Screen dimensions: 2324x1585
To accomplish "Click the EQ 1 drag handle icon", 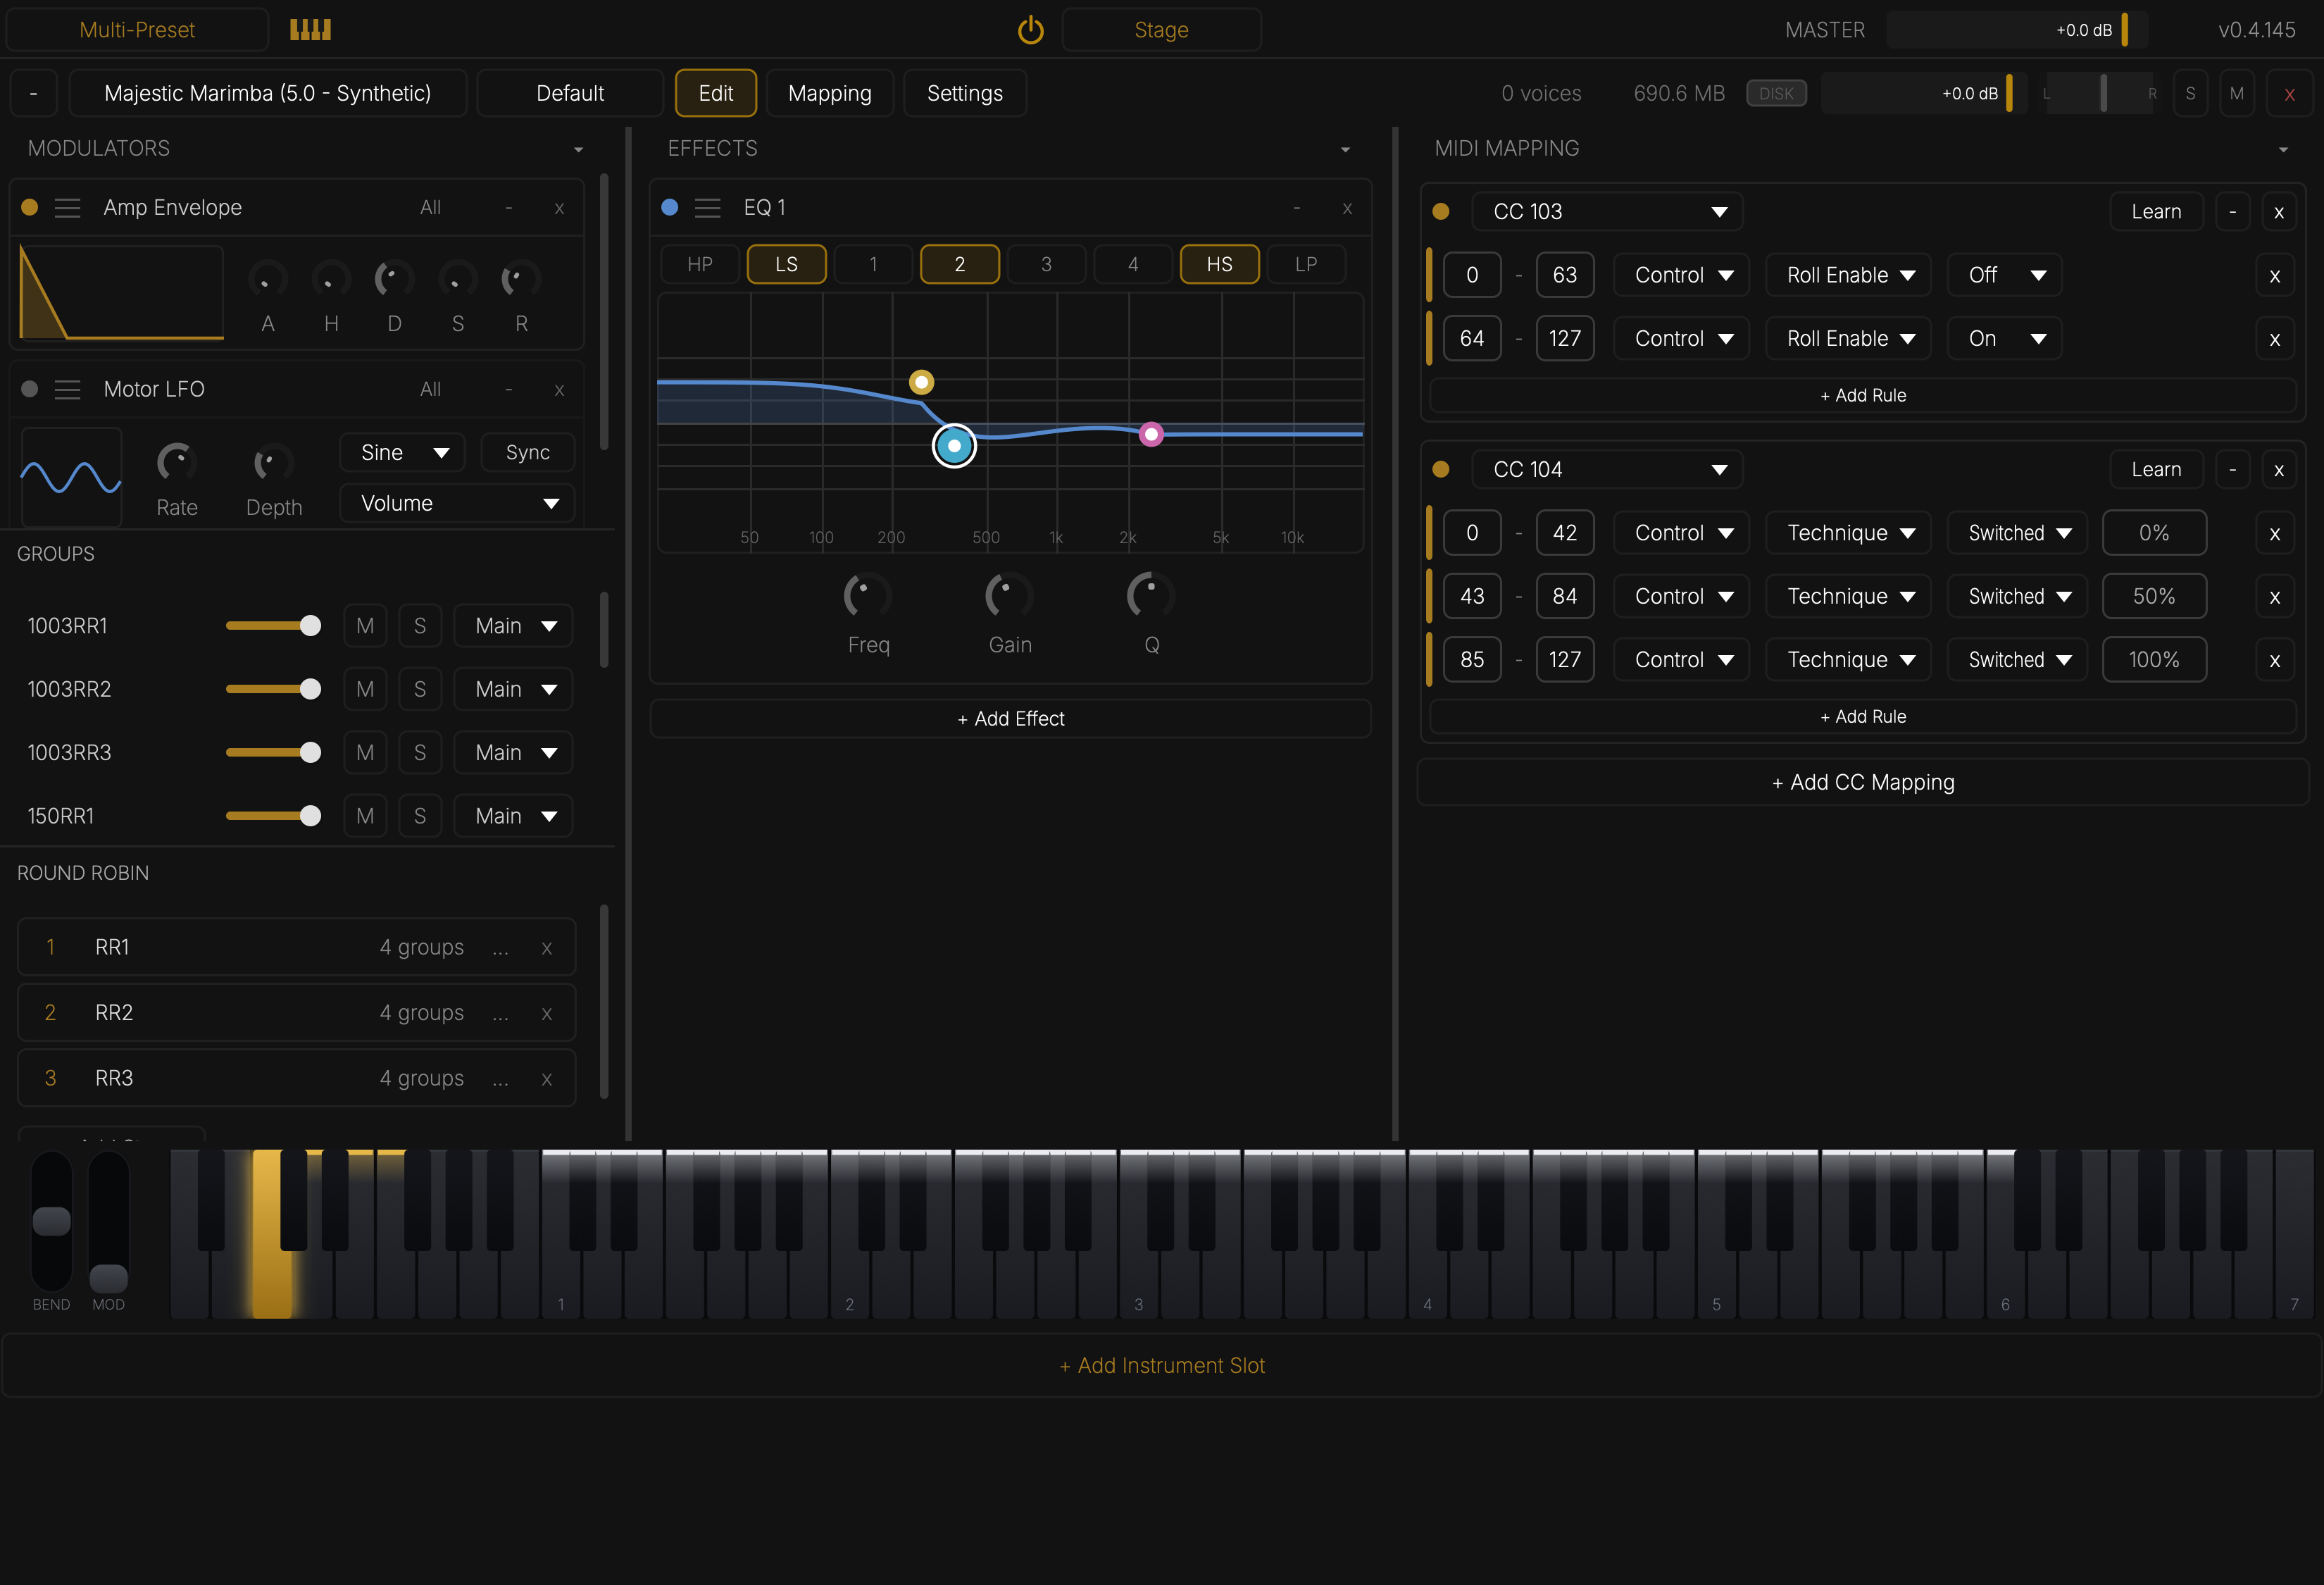I will coord(707,208).
